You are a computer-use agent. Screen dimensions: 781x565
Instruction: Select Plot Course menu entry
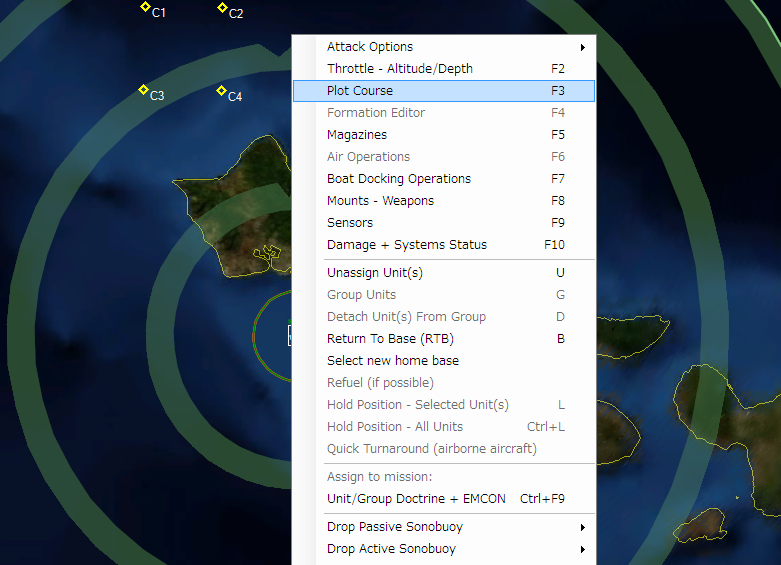[x=444, y=91]
